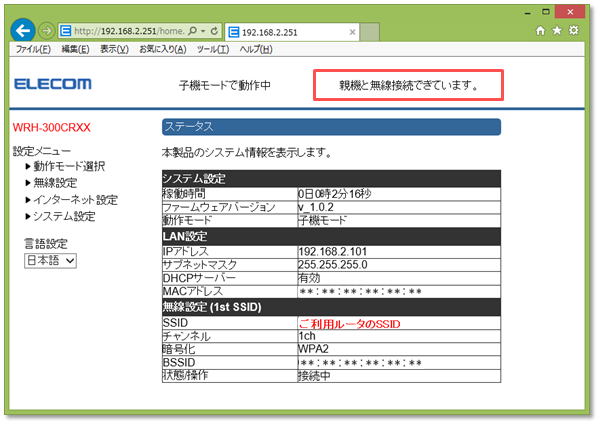Click the DHCPサーバー value 有効

point(309,278)
